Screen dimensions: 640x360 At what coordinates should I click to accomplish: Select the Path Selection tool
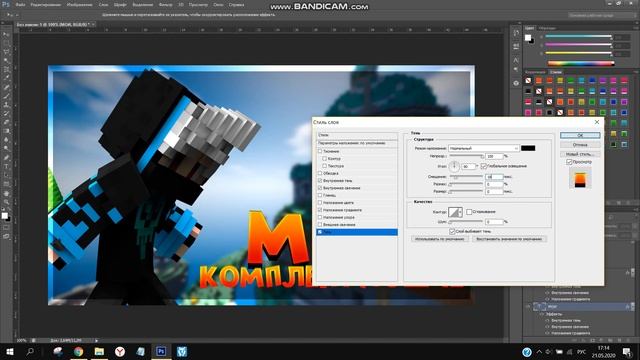point(6,176)
